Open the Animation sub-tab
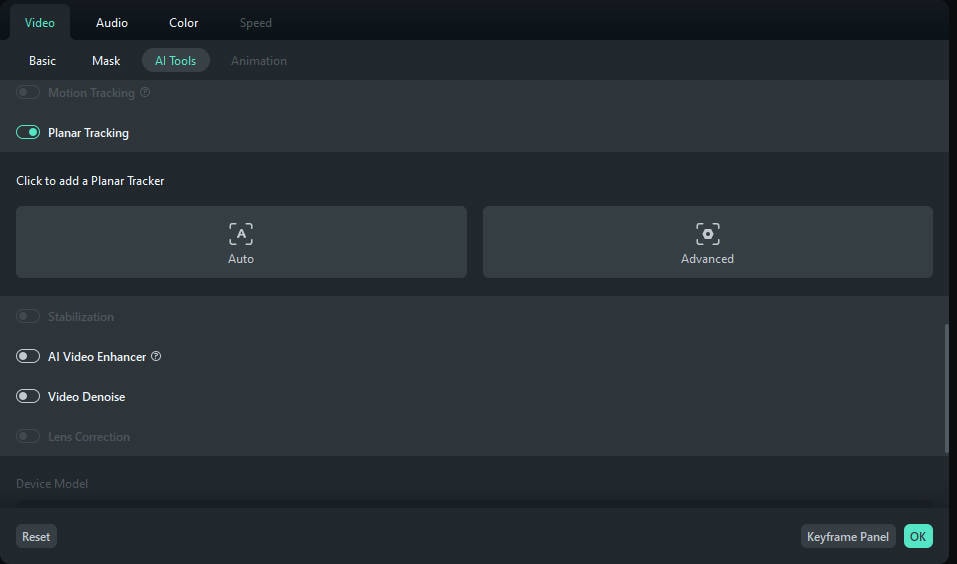957x564 pixels. (x=259, y=60)
